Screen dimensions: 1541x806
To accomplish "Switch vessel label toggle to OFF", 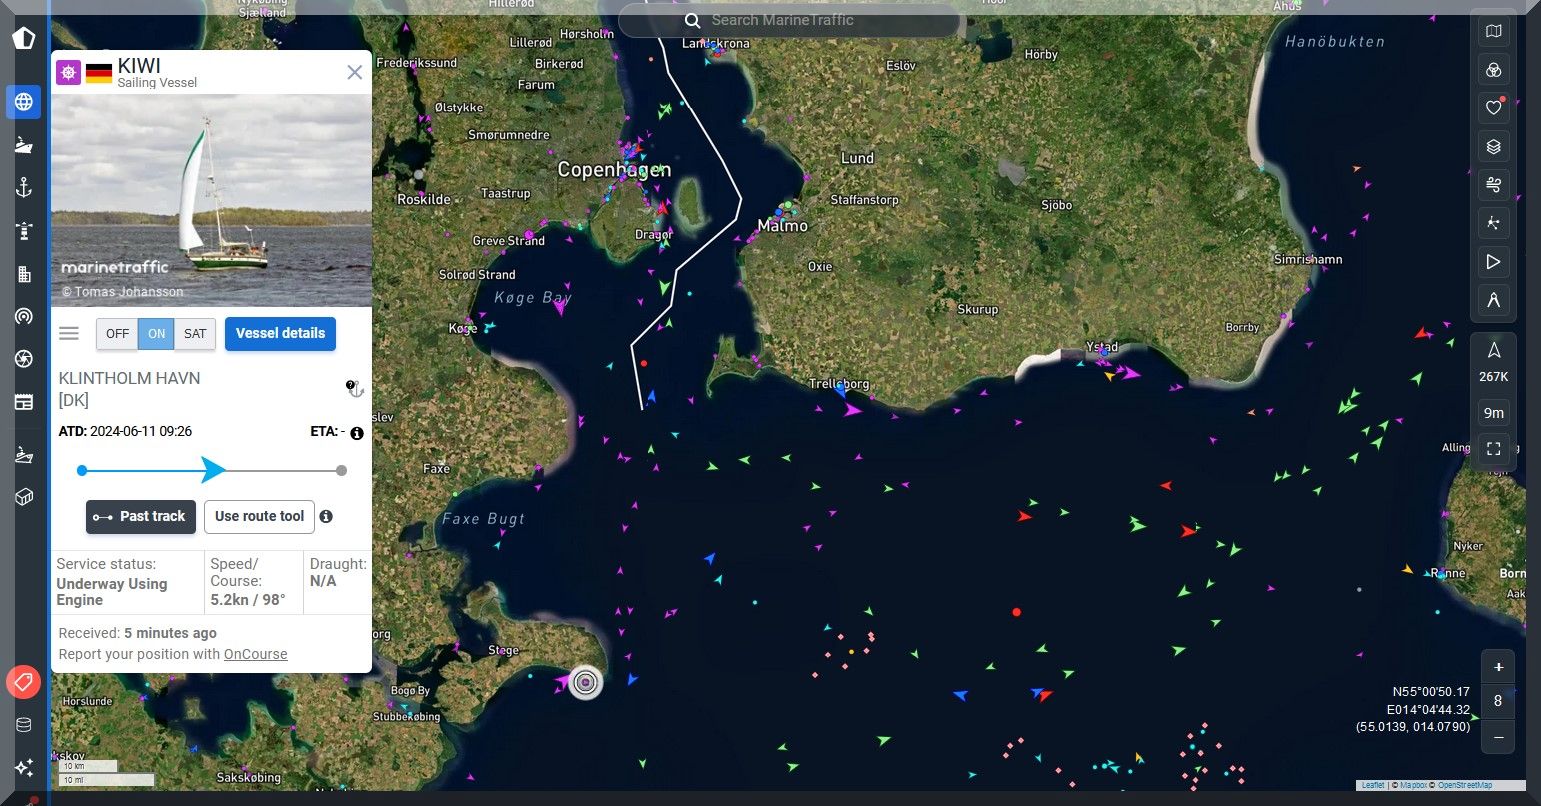I will [117, 334].
